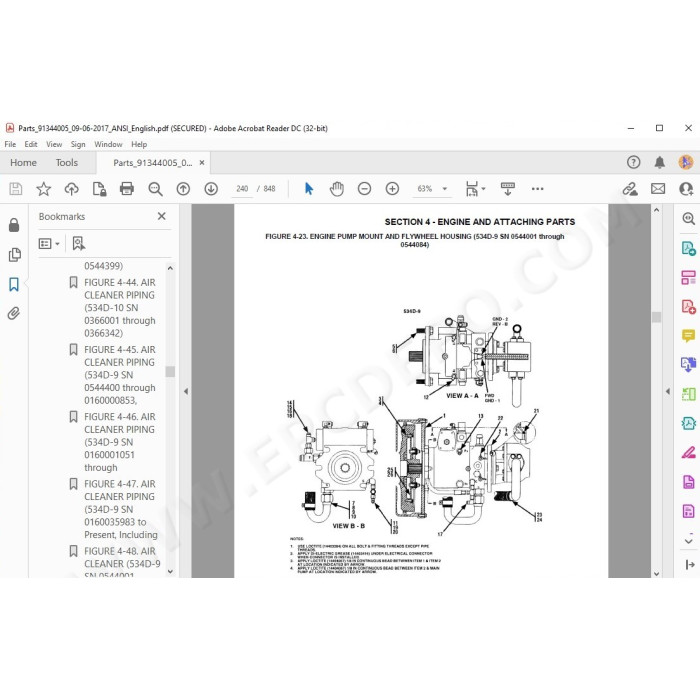
Task: Open the Sign menu
Action: [x=78, y=144]
